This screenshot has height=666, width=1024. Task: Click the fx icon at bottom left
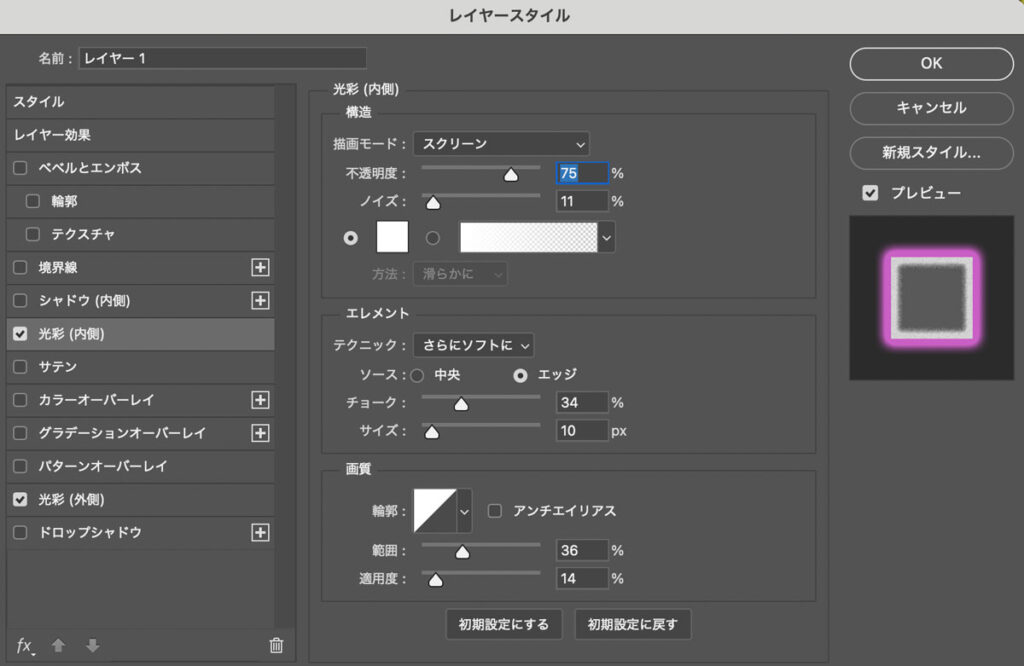24,645
